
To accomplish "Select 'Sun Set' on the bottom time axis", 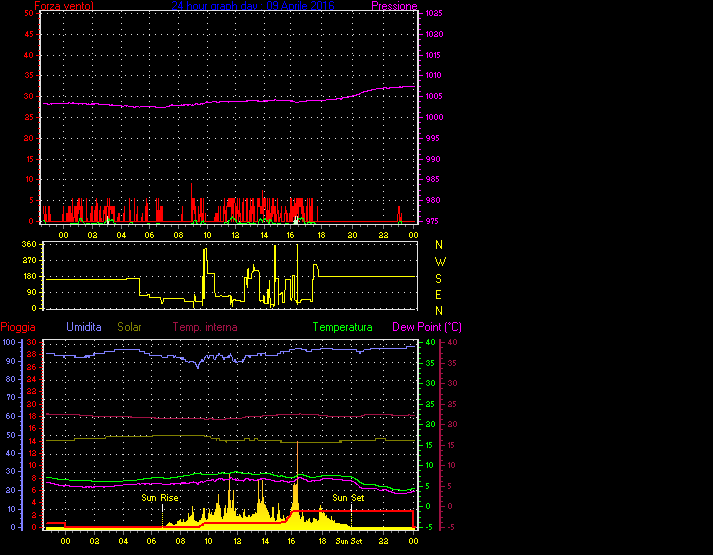I will click(x=349, y=541).
